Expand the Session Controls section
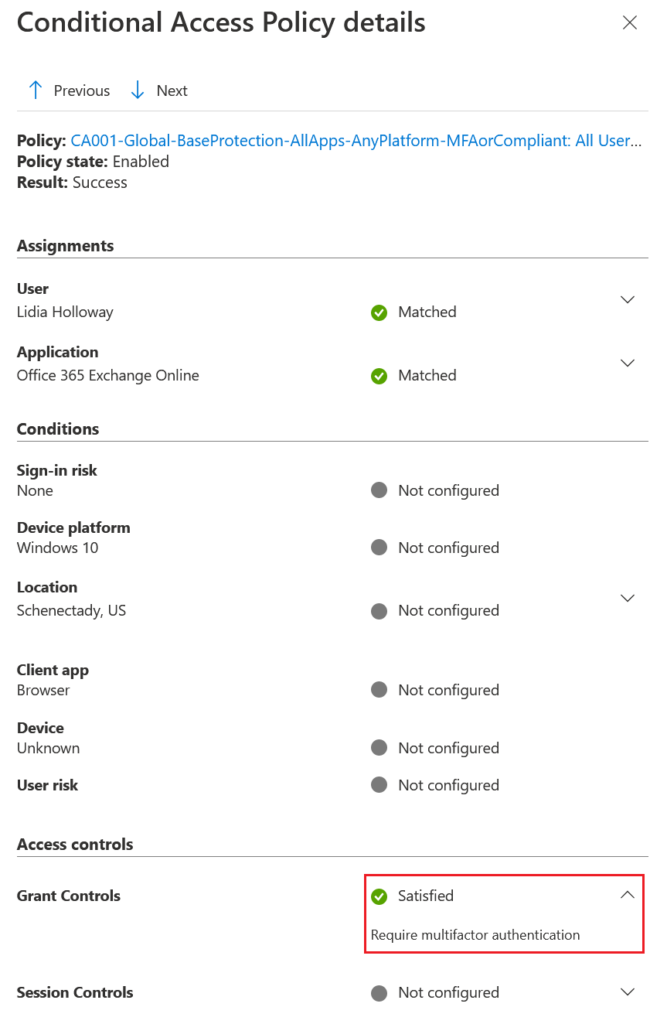Screen dimensions: 650x1024 (x=627, y=992)
